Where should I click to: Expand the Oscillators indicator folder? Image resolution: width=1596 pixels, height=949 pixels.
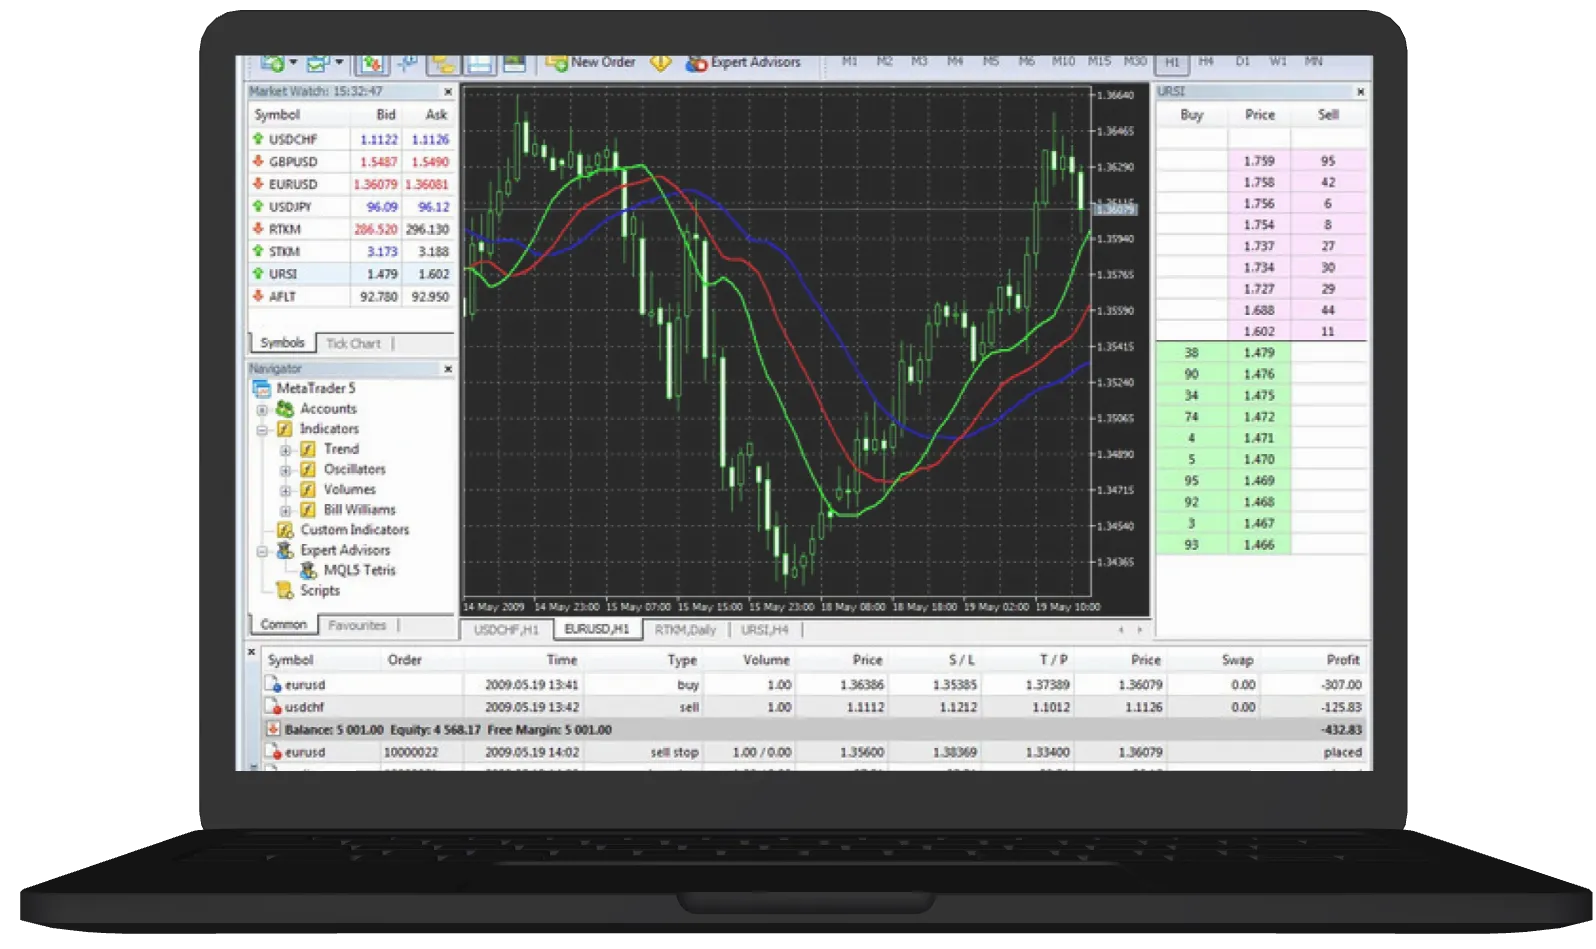(285, 470)
